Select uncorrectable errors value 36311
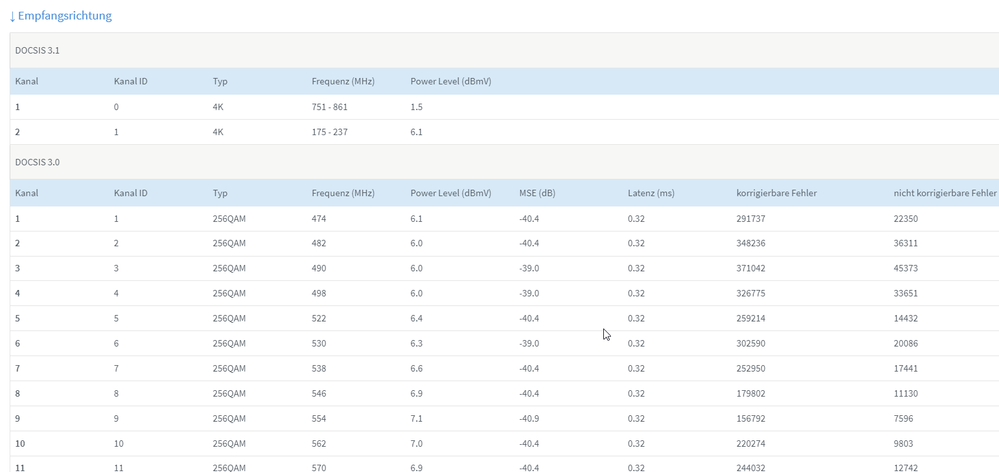This screenshot has height=472, width=999. pyautogui.click(x=906, y=243)
